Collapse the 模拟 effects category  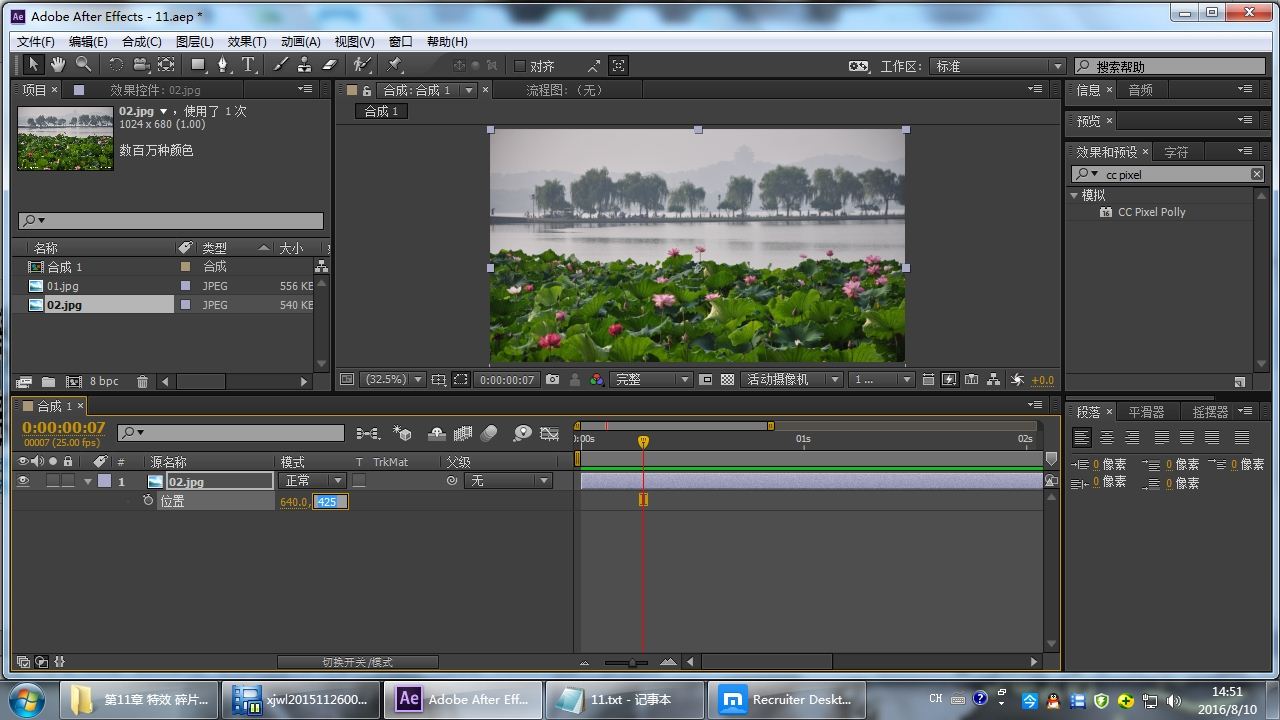1075,195
